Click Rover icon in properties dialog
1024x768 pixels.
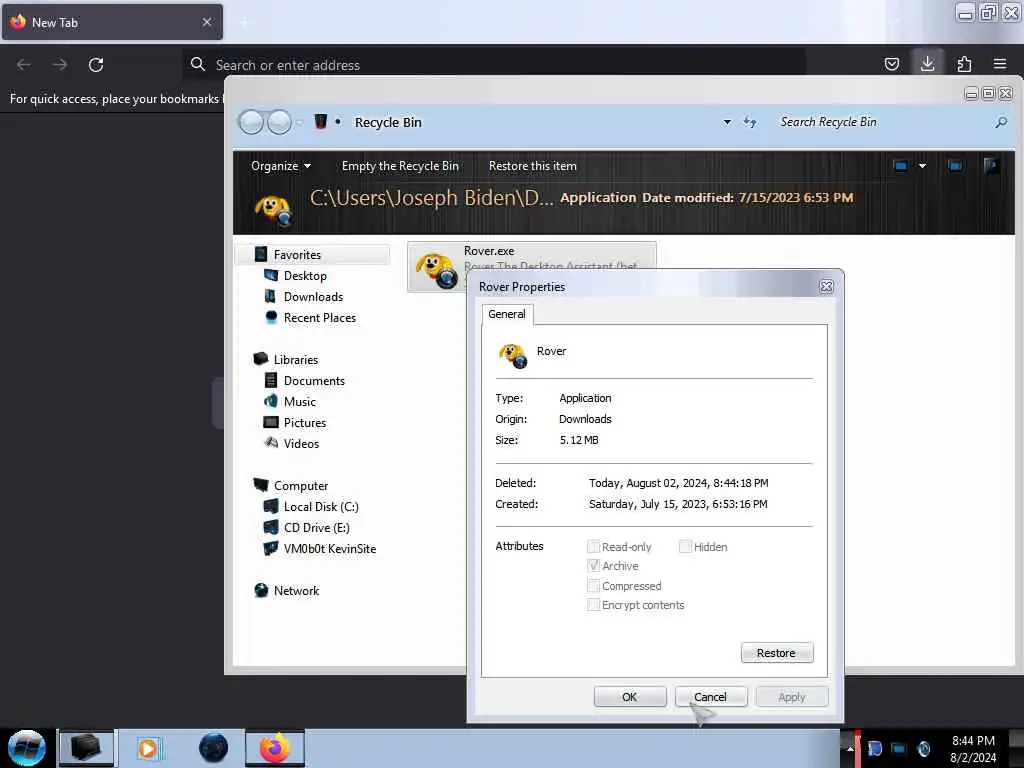click(x=513, y=355)
